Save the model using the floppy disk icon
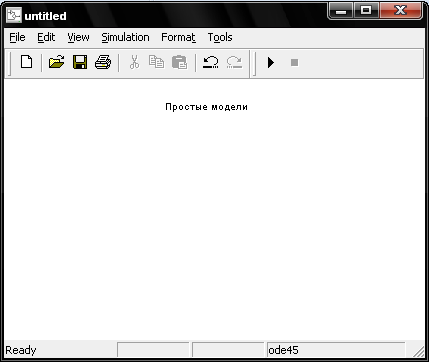The image size is (429, 362). [x=80, y=62]
